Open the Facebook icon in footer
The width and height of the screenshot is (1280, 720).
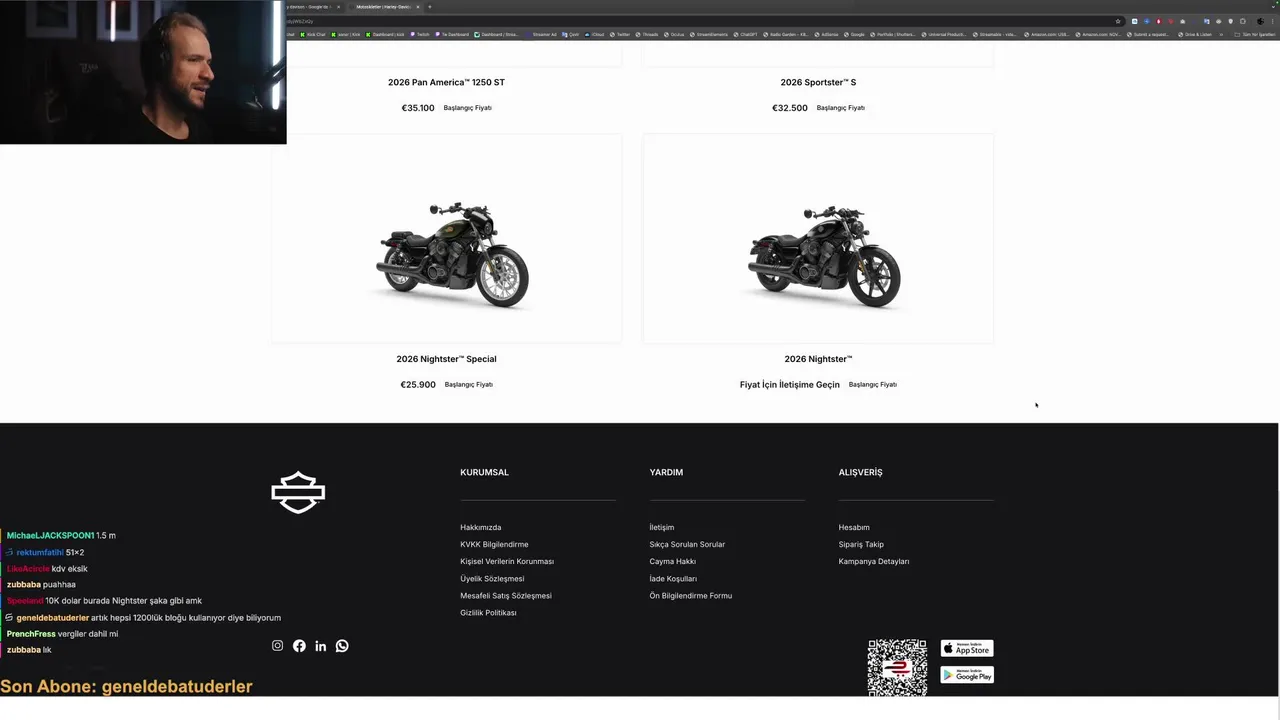(299, 646)
